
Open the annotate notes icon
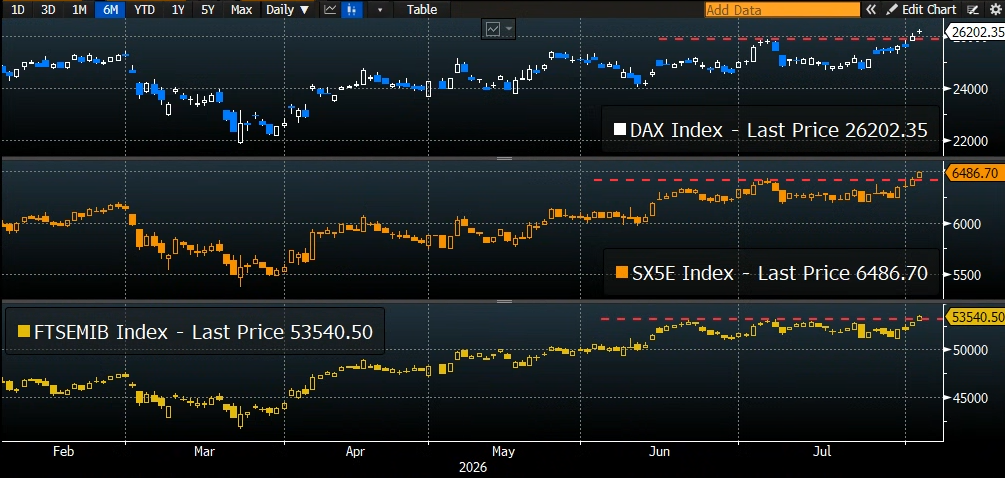973,10
